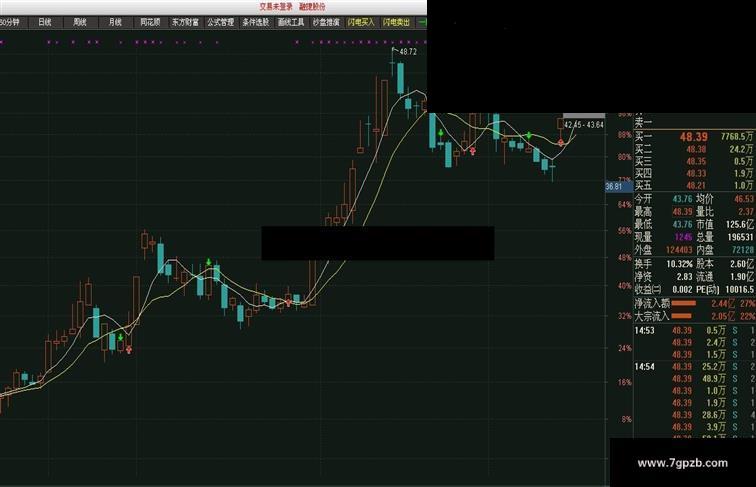Select the 分钟 minute period tab
The height and width of the screenshot is (487, 756).
point(11,22)
